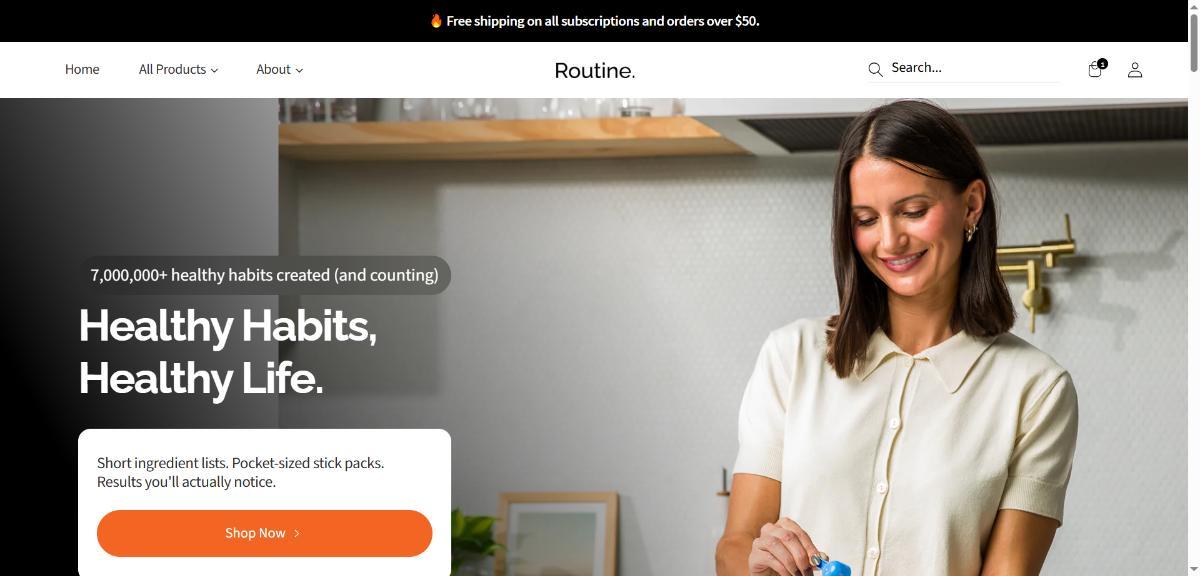Click the short ingredient lists description text
This screenshot has height=576, width=1200.
[240, 472]
